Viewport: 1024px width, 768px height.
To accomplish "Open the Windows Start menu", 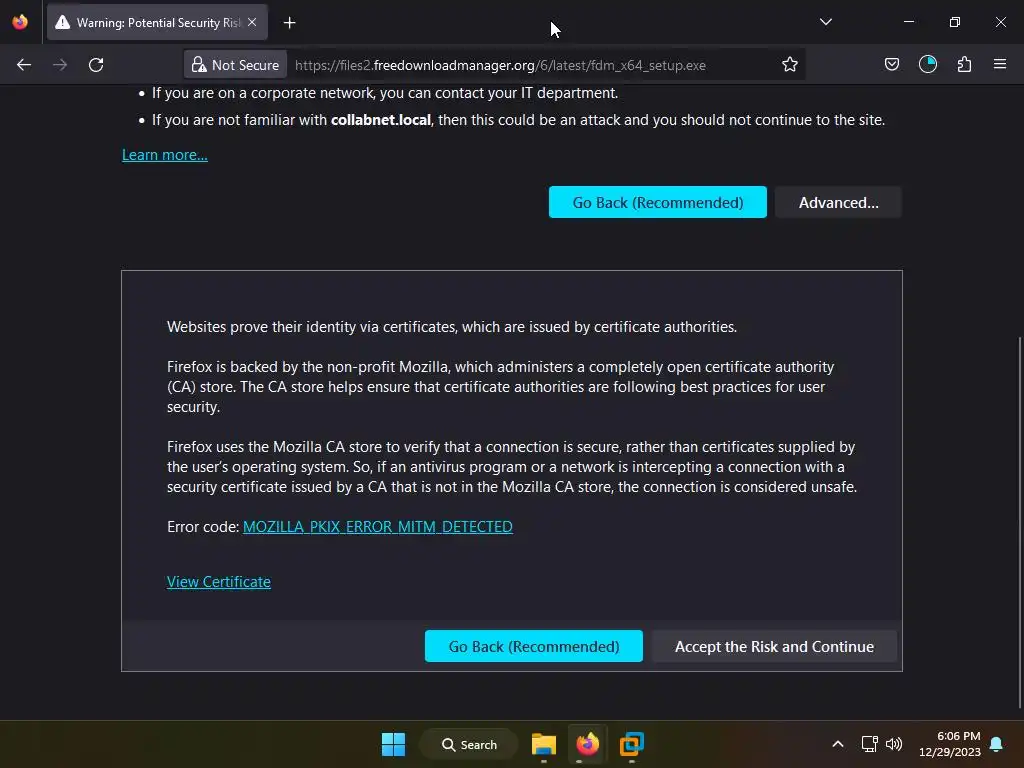I will [x=393, y=744].
